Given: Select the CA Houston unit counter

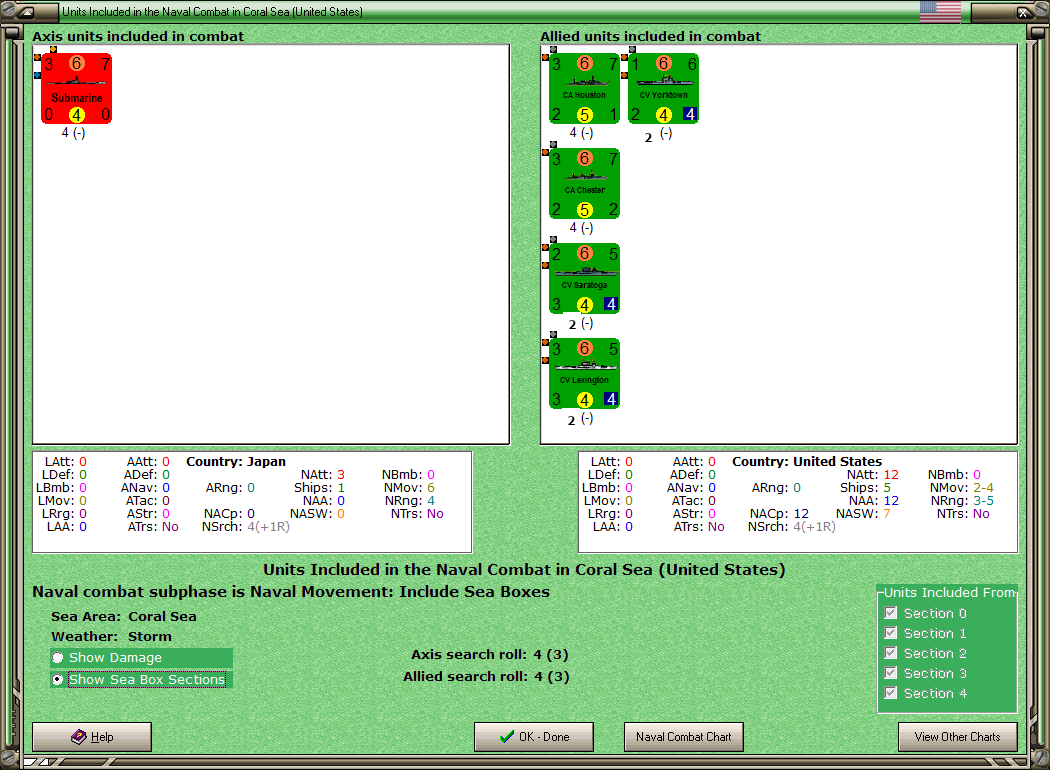Looking at the screenshot, I should pos(584,88).
